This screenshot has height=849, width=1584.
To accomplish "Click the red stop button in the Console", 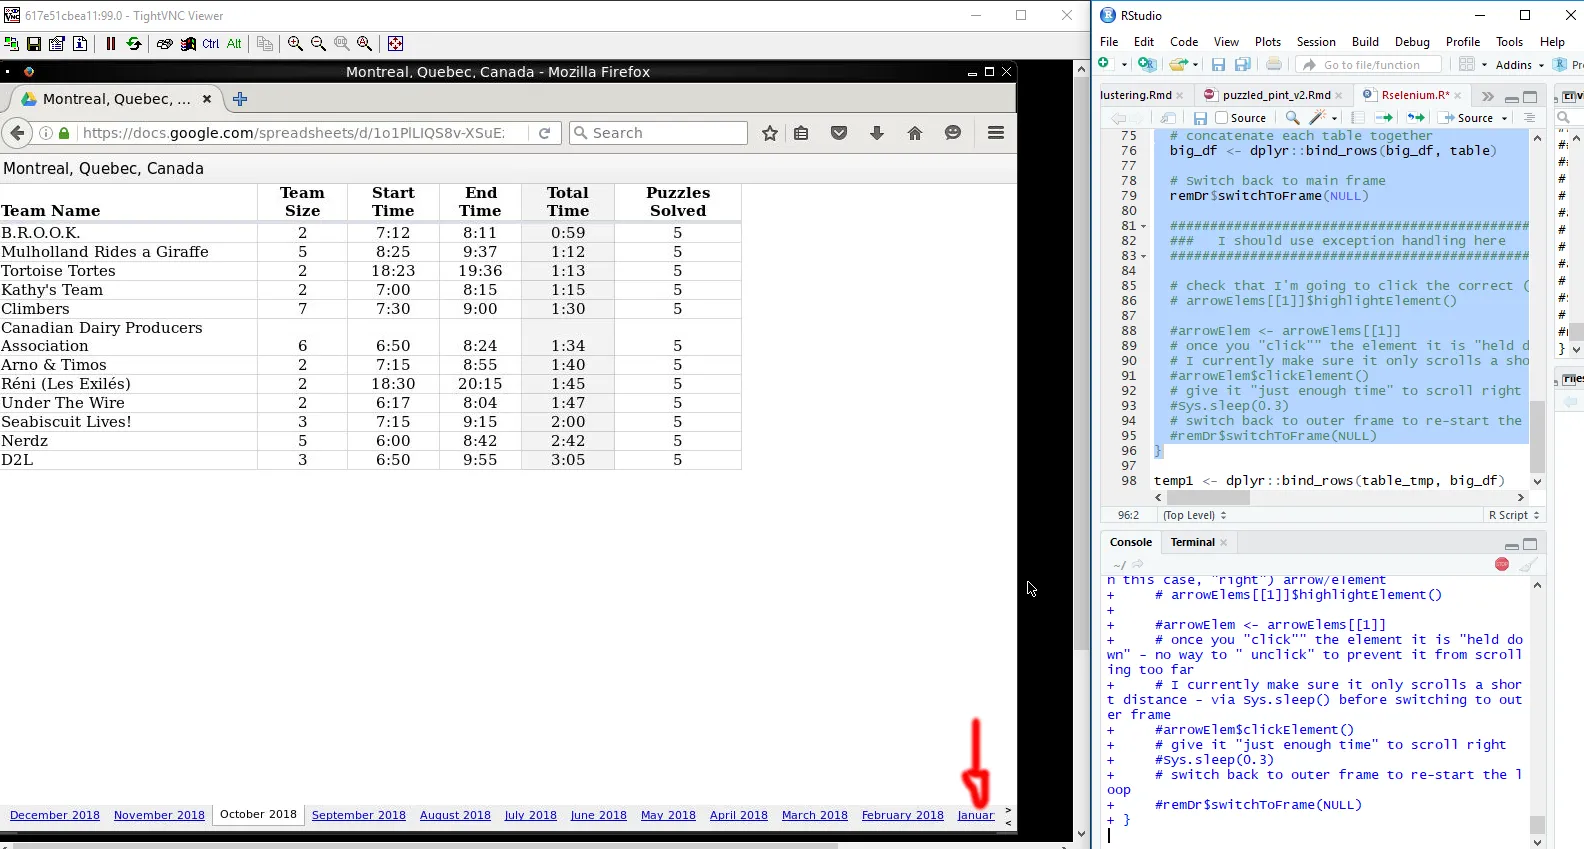I will click(1501, 564).
